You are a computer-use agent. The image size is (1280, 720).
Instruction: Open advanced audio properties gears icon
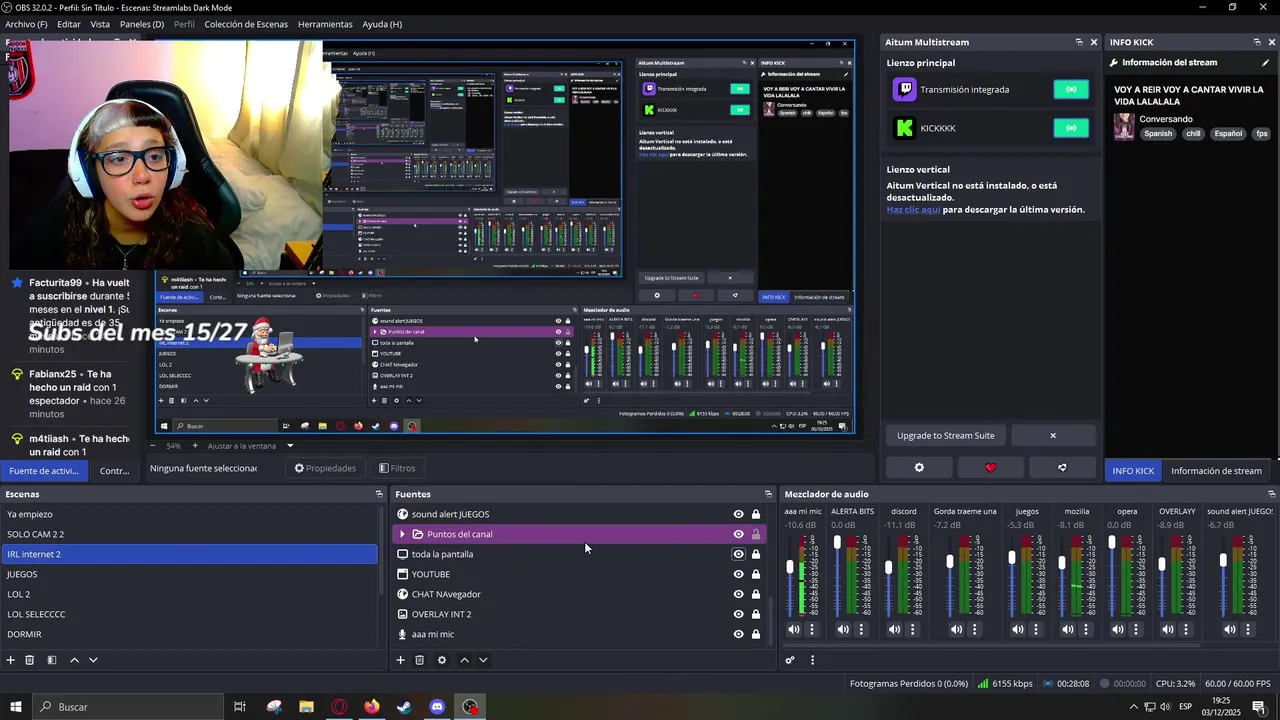790,660
